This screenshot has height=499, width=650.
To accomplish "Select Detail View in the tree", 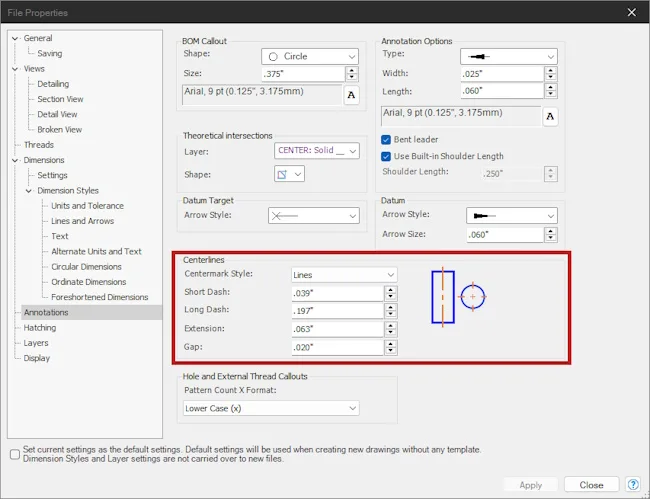I will [57, 114].
